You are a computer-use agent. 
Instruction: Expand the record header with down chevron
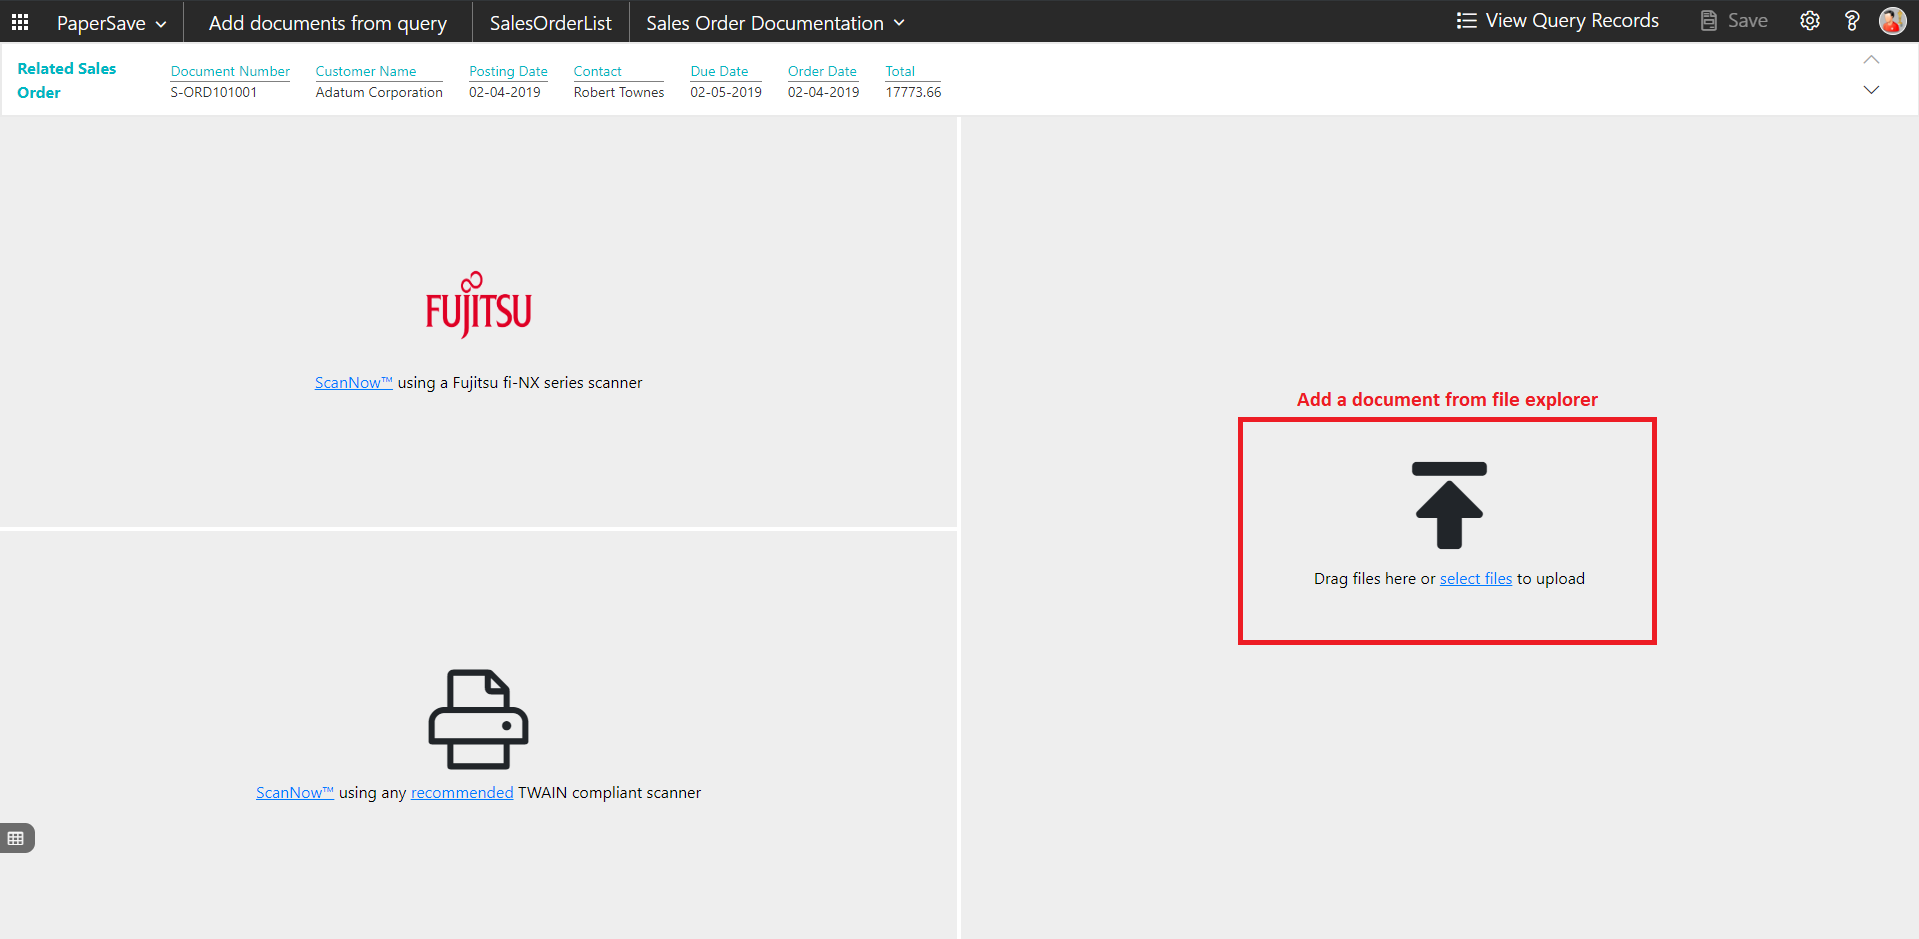(x=1871, y=90)
